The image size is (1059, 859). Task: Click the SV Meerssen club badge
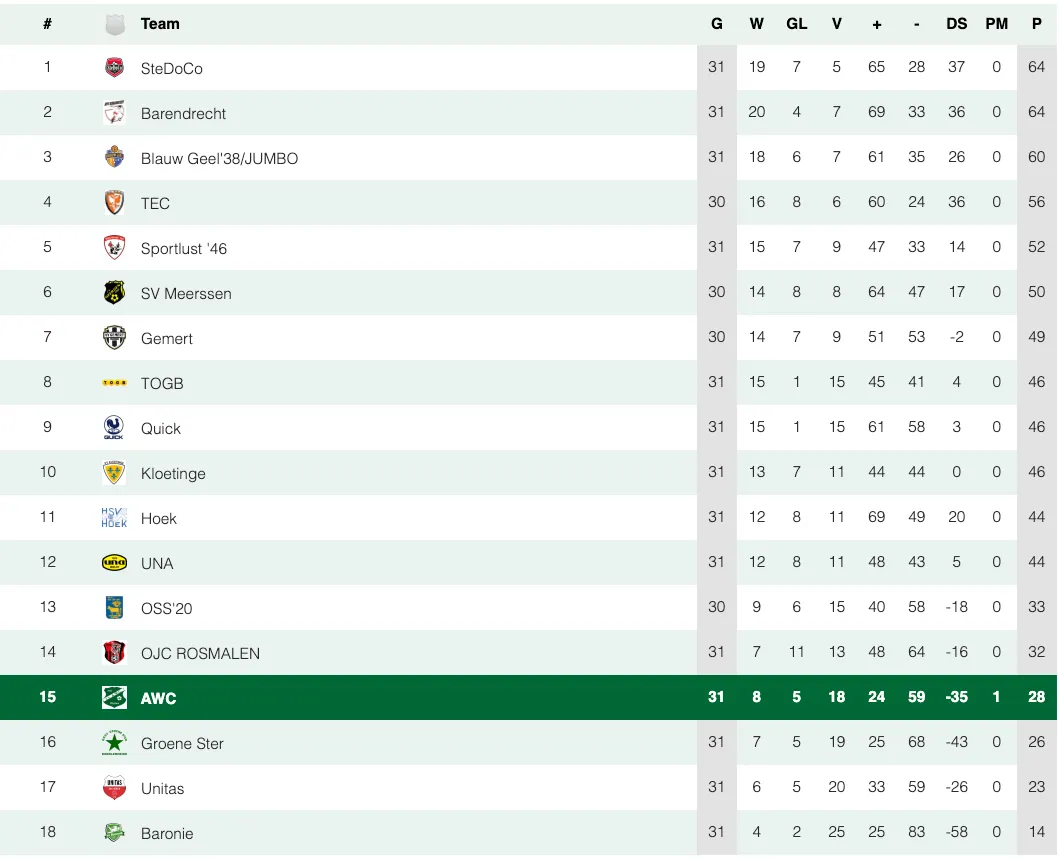click(115, 293)
